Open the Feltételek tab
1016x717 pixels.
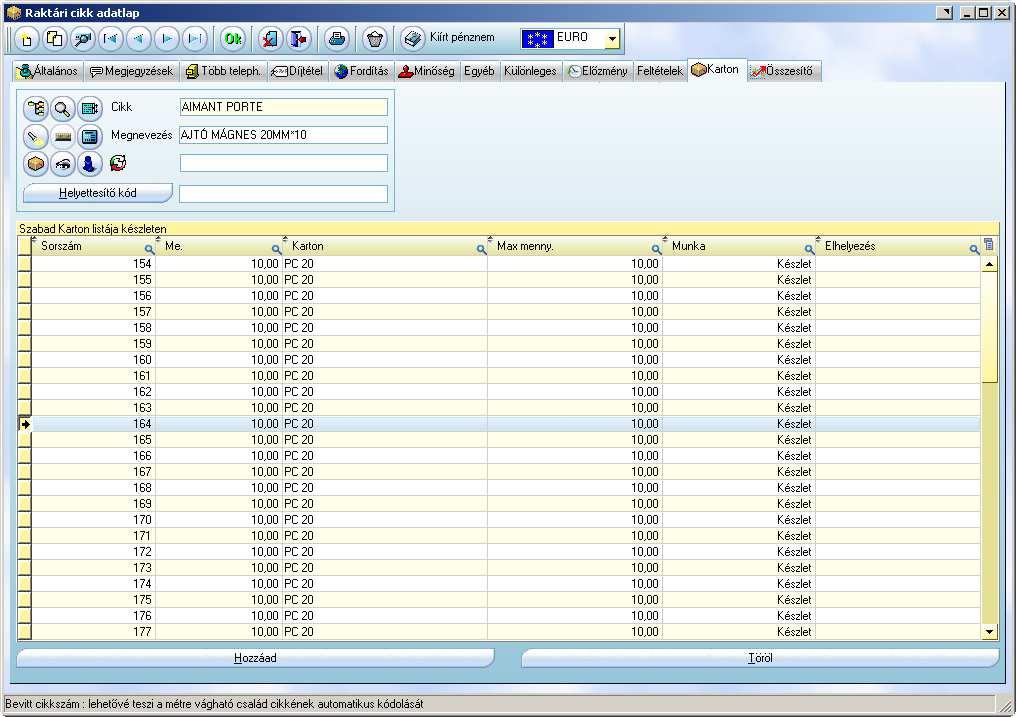pyautogui.click(x=660, y=71)
